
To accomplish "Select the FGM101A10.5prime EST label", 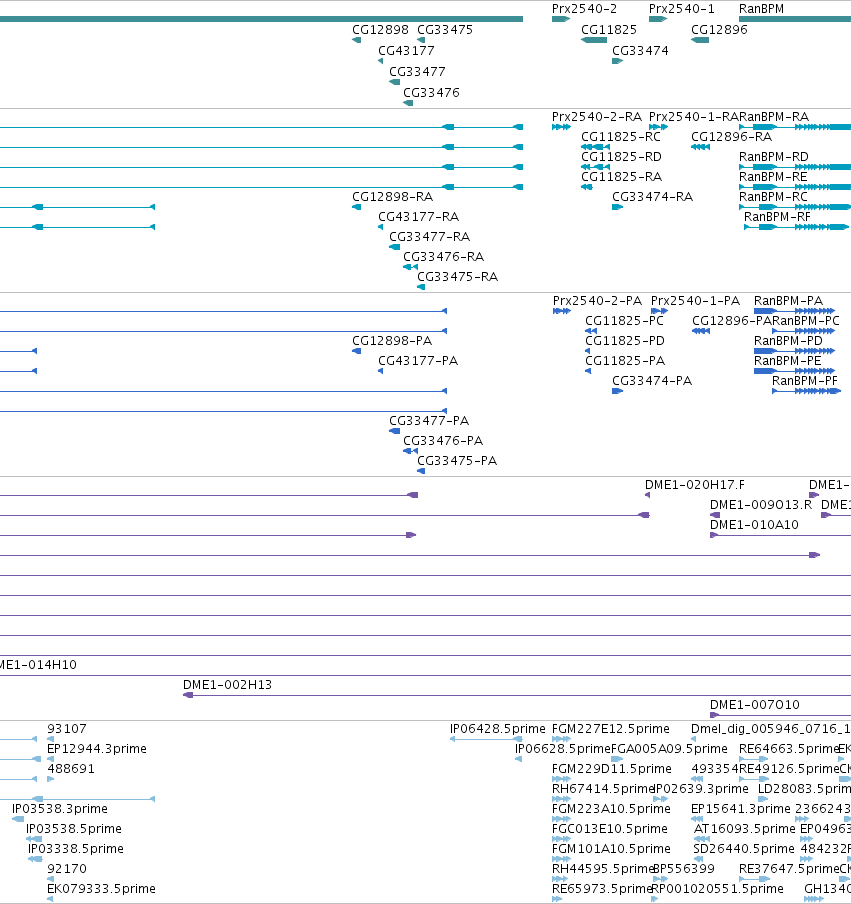I will point(611,849).
